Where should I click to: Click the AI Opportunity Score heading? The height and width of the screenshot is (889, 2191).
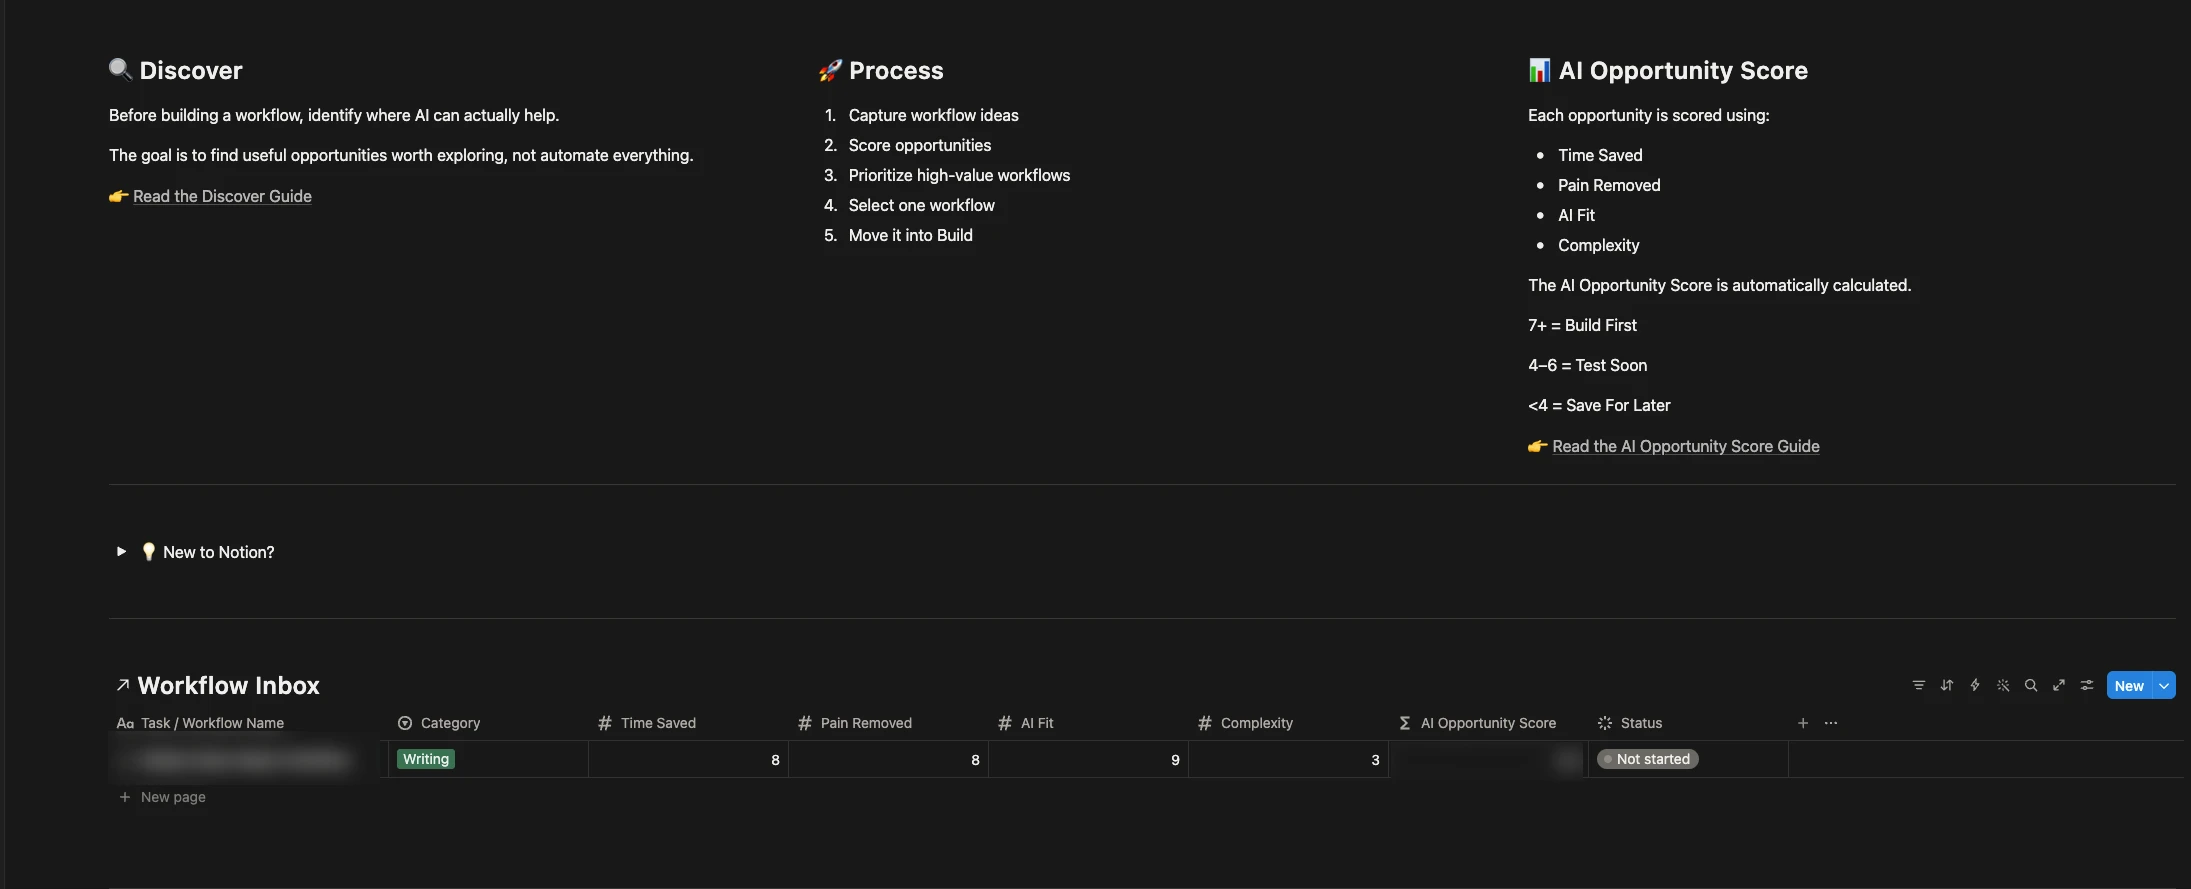tap(1683, 70)
